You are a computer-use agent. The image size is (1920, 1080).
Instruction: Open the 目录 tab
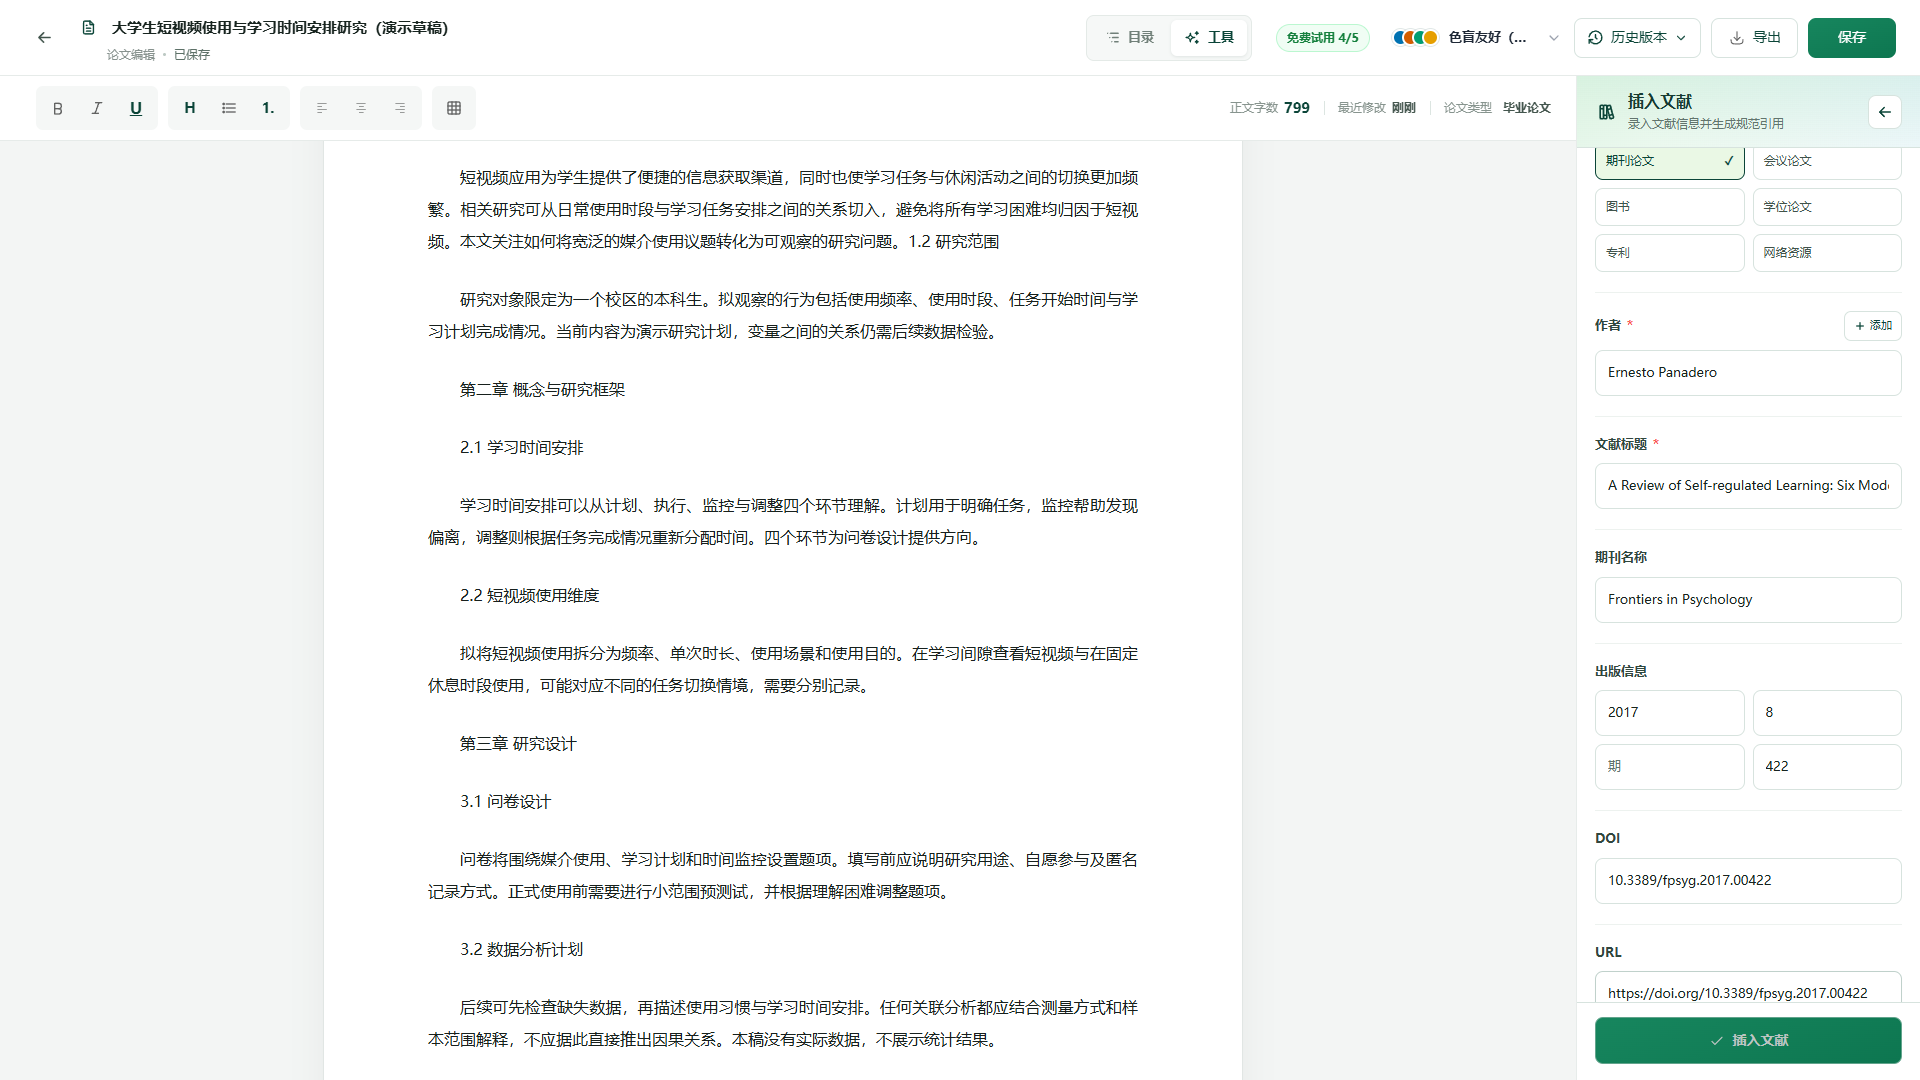1130,37
